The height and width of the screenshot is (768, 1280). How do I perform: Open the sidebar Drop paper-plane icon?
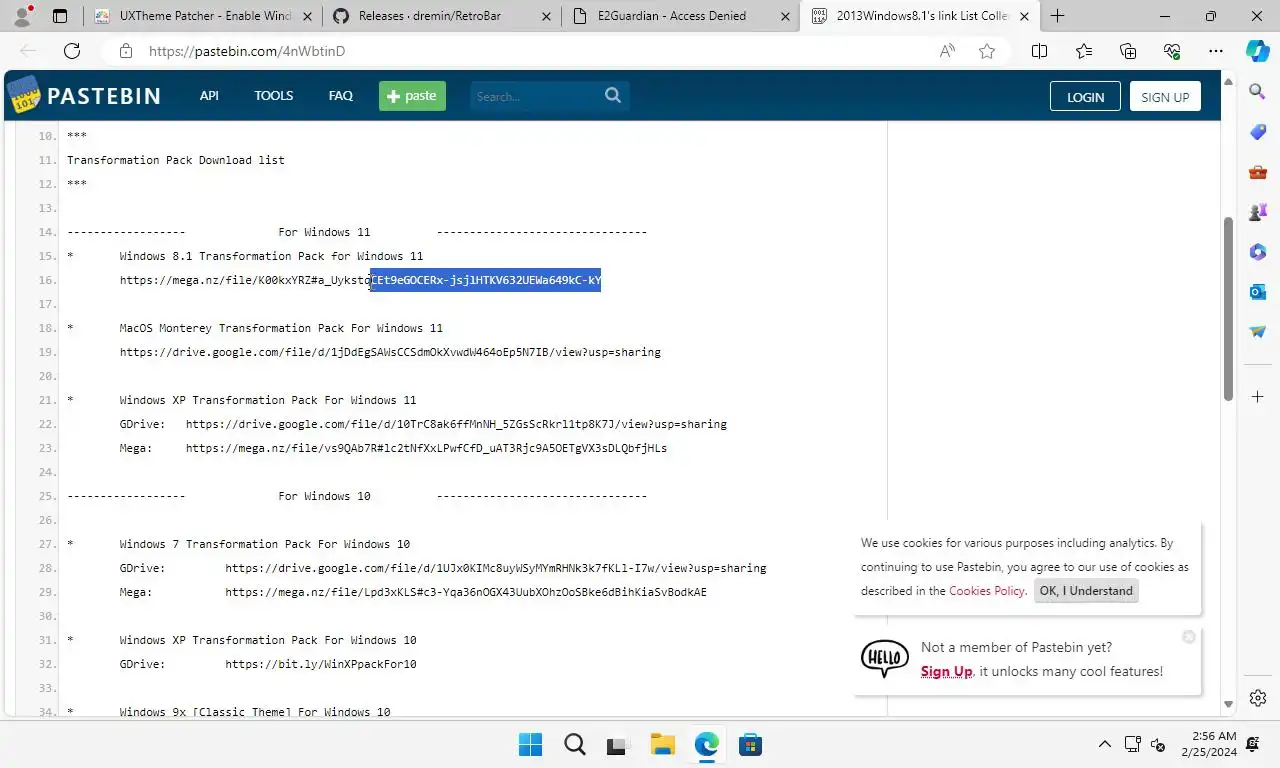tap(1258, 332)
